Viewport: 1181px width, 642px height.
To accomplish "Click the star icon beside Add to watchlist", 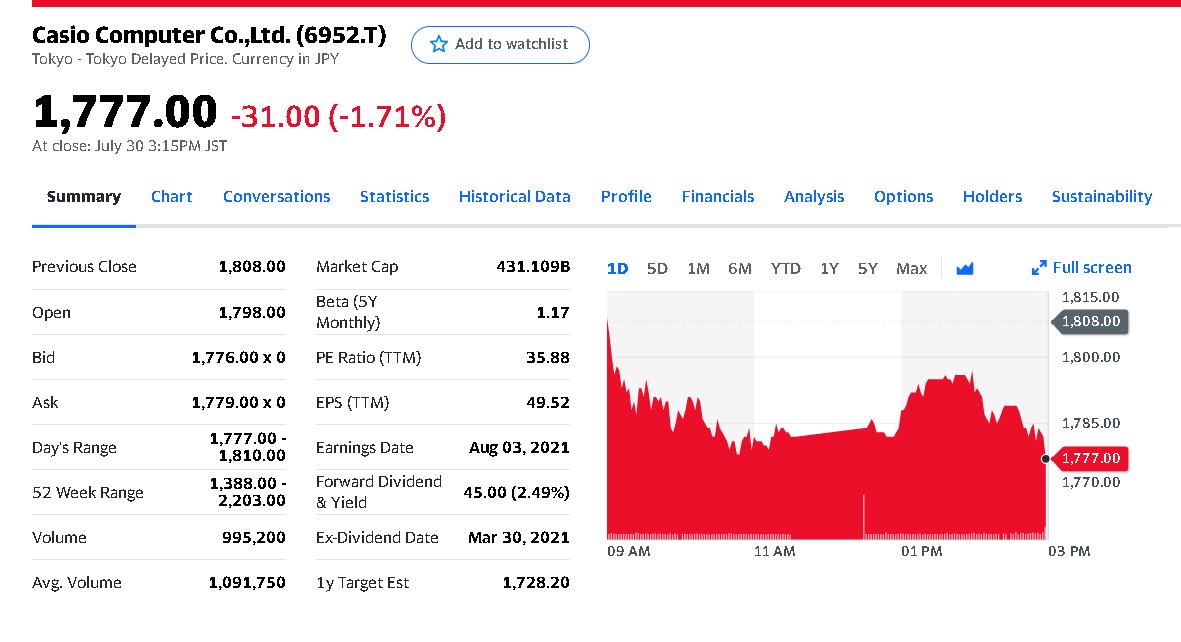I will pos(438,44).
